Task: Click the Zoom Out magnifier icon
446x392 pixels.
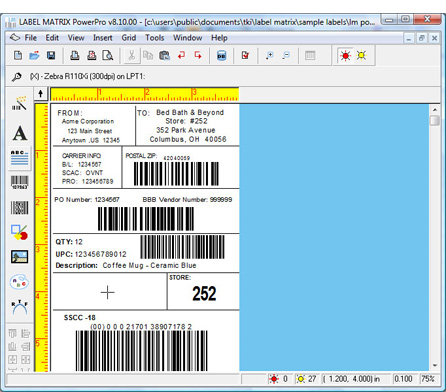Action: [x=286, y=55]
